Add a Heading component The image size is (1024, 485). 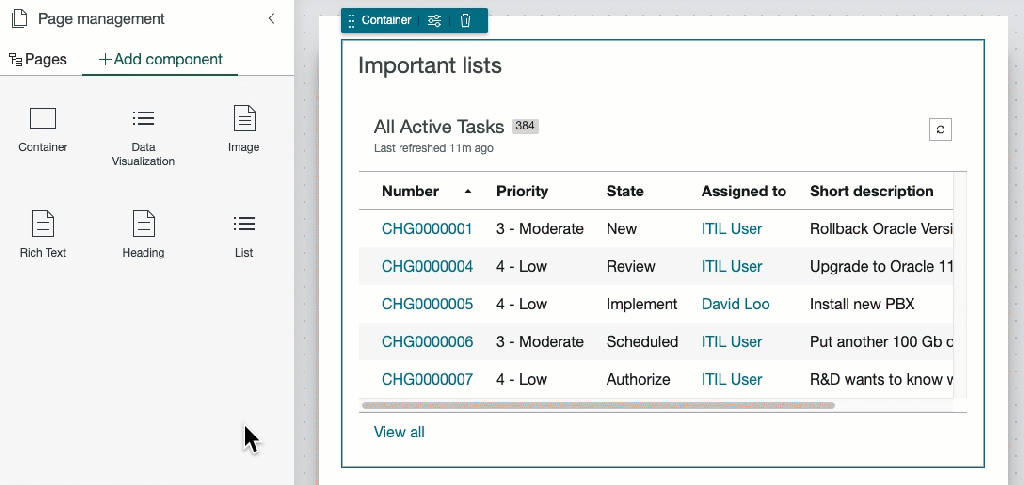pos(143,234)
